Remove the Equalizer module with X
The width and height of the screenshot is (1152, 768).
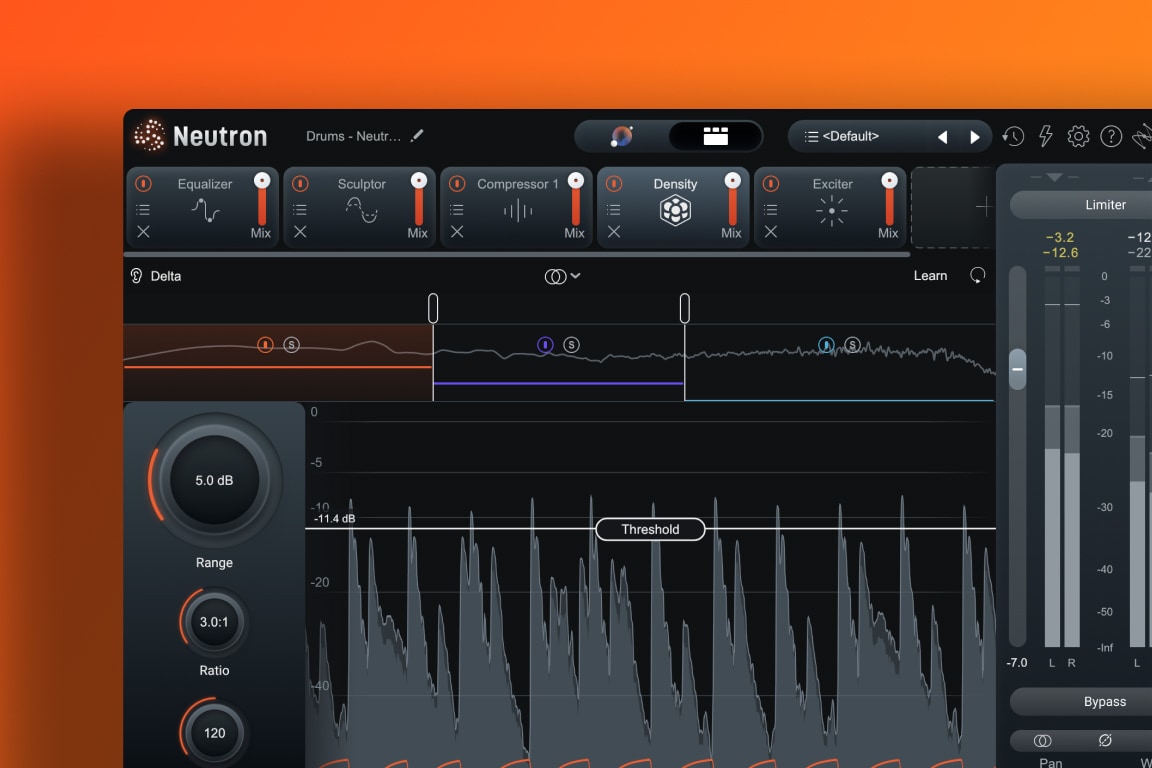143,232
